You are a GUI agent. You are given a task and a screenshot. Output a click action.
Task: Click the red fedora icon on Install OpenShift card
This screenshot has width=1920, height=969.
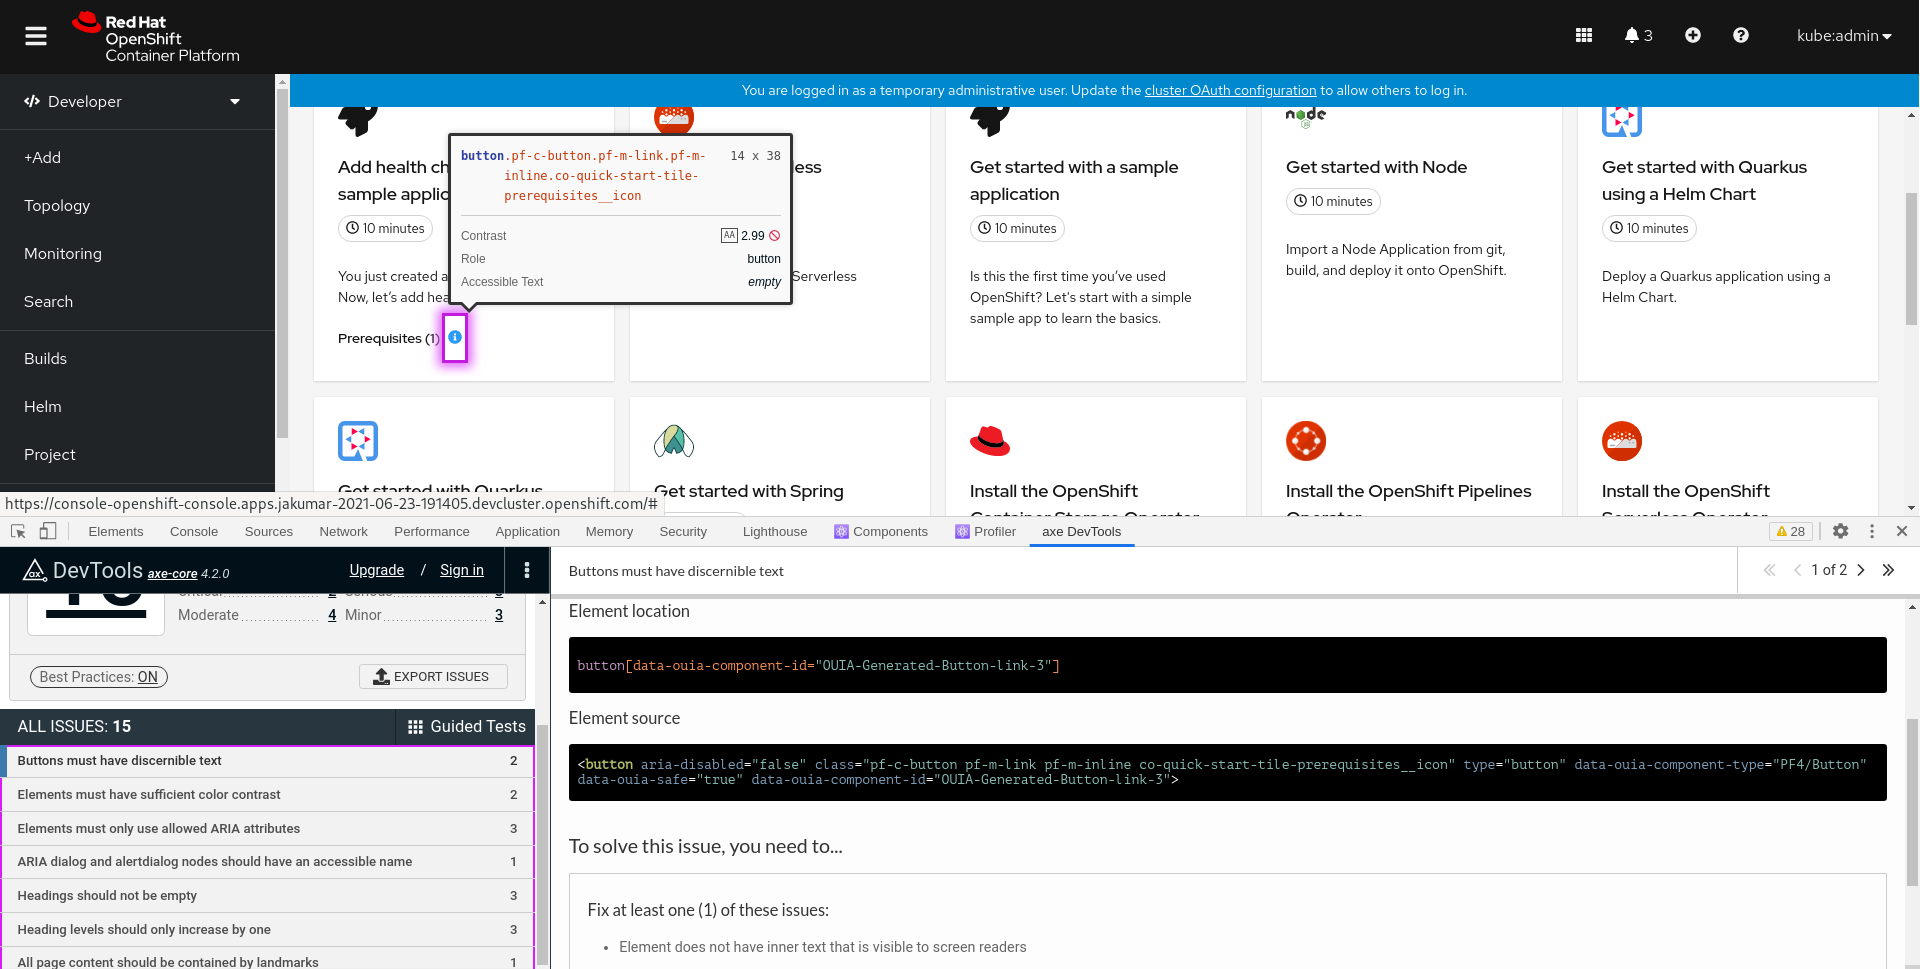point(990,441)
